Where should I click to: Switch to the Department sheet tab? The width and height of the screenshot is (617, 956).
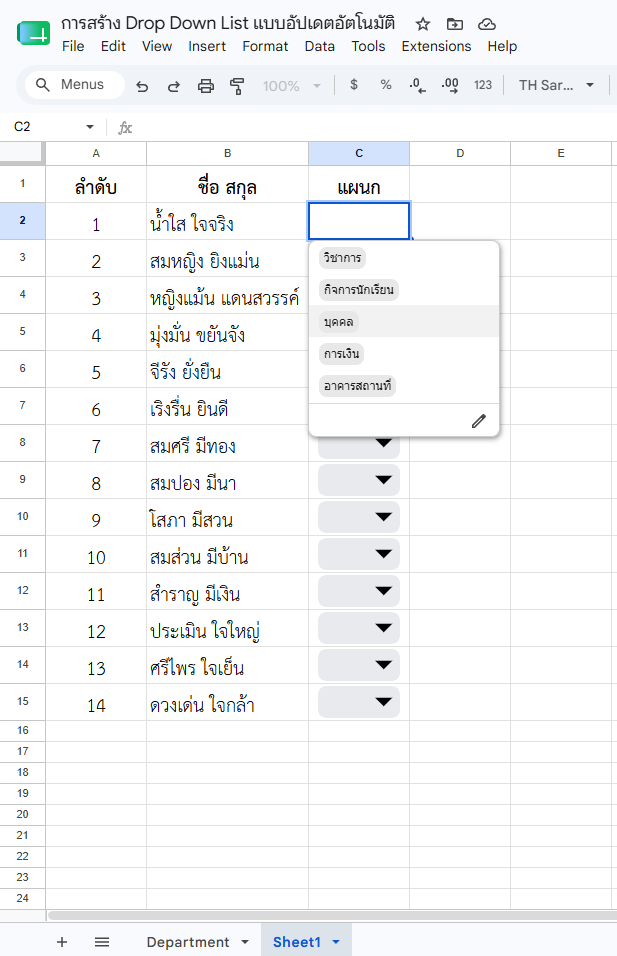click(188, 942)
